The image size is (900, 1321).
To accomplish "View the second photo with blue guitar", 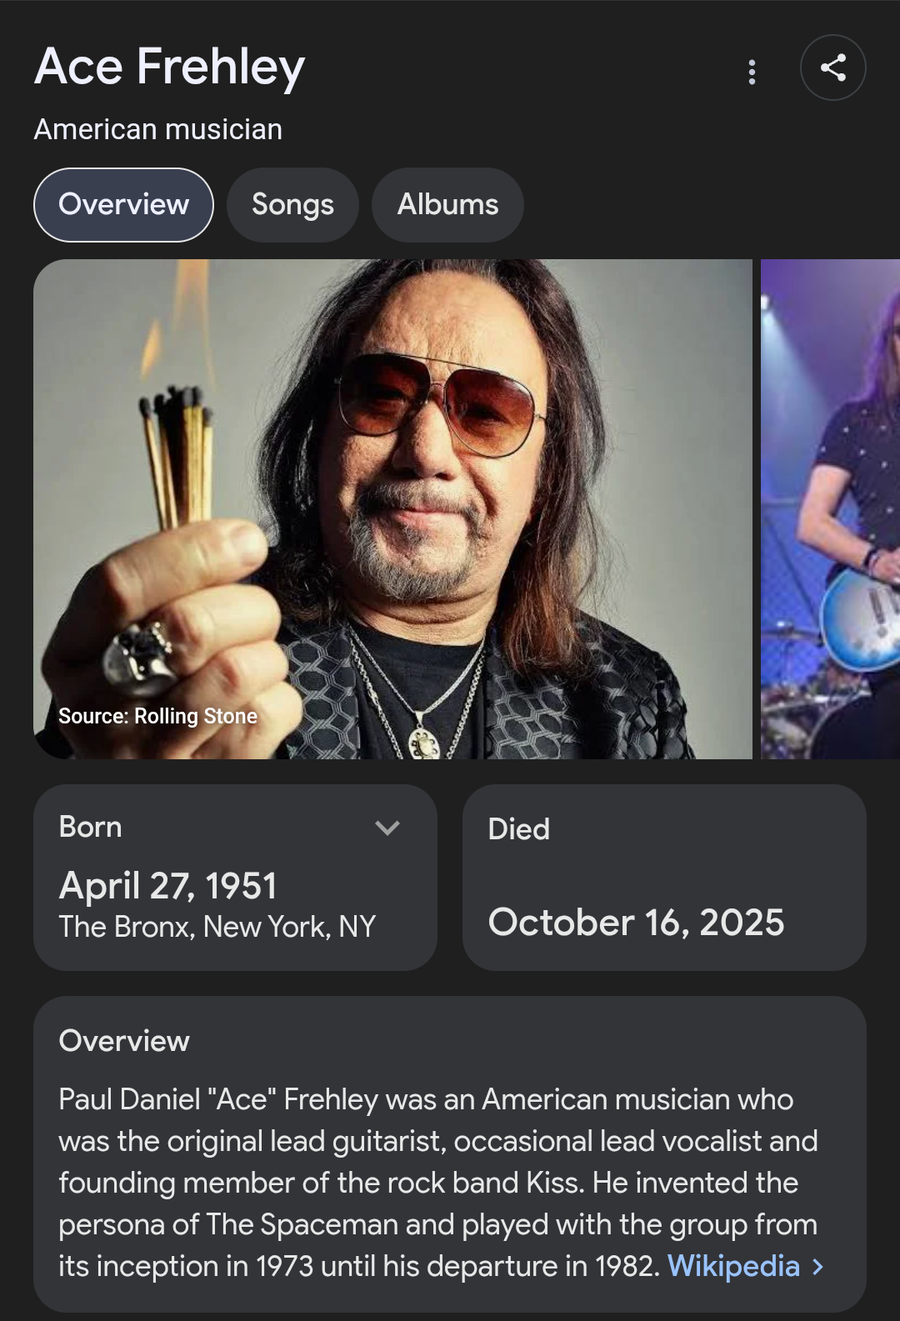I will pos(831,508).
